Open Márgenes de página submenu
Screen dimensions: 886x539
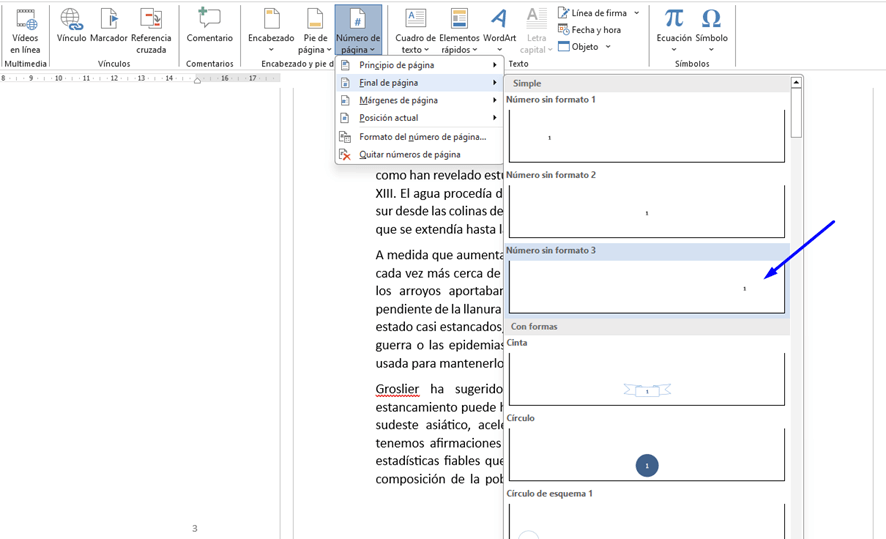point(398,100)
